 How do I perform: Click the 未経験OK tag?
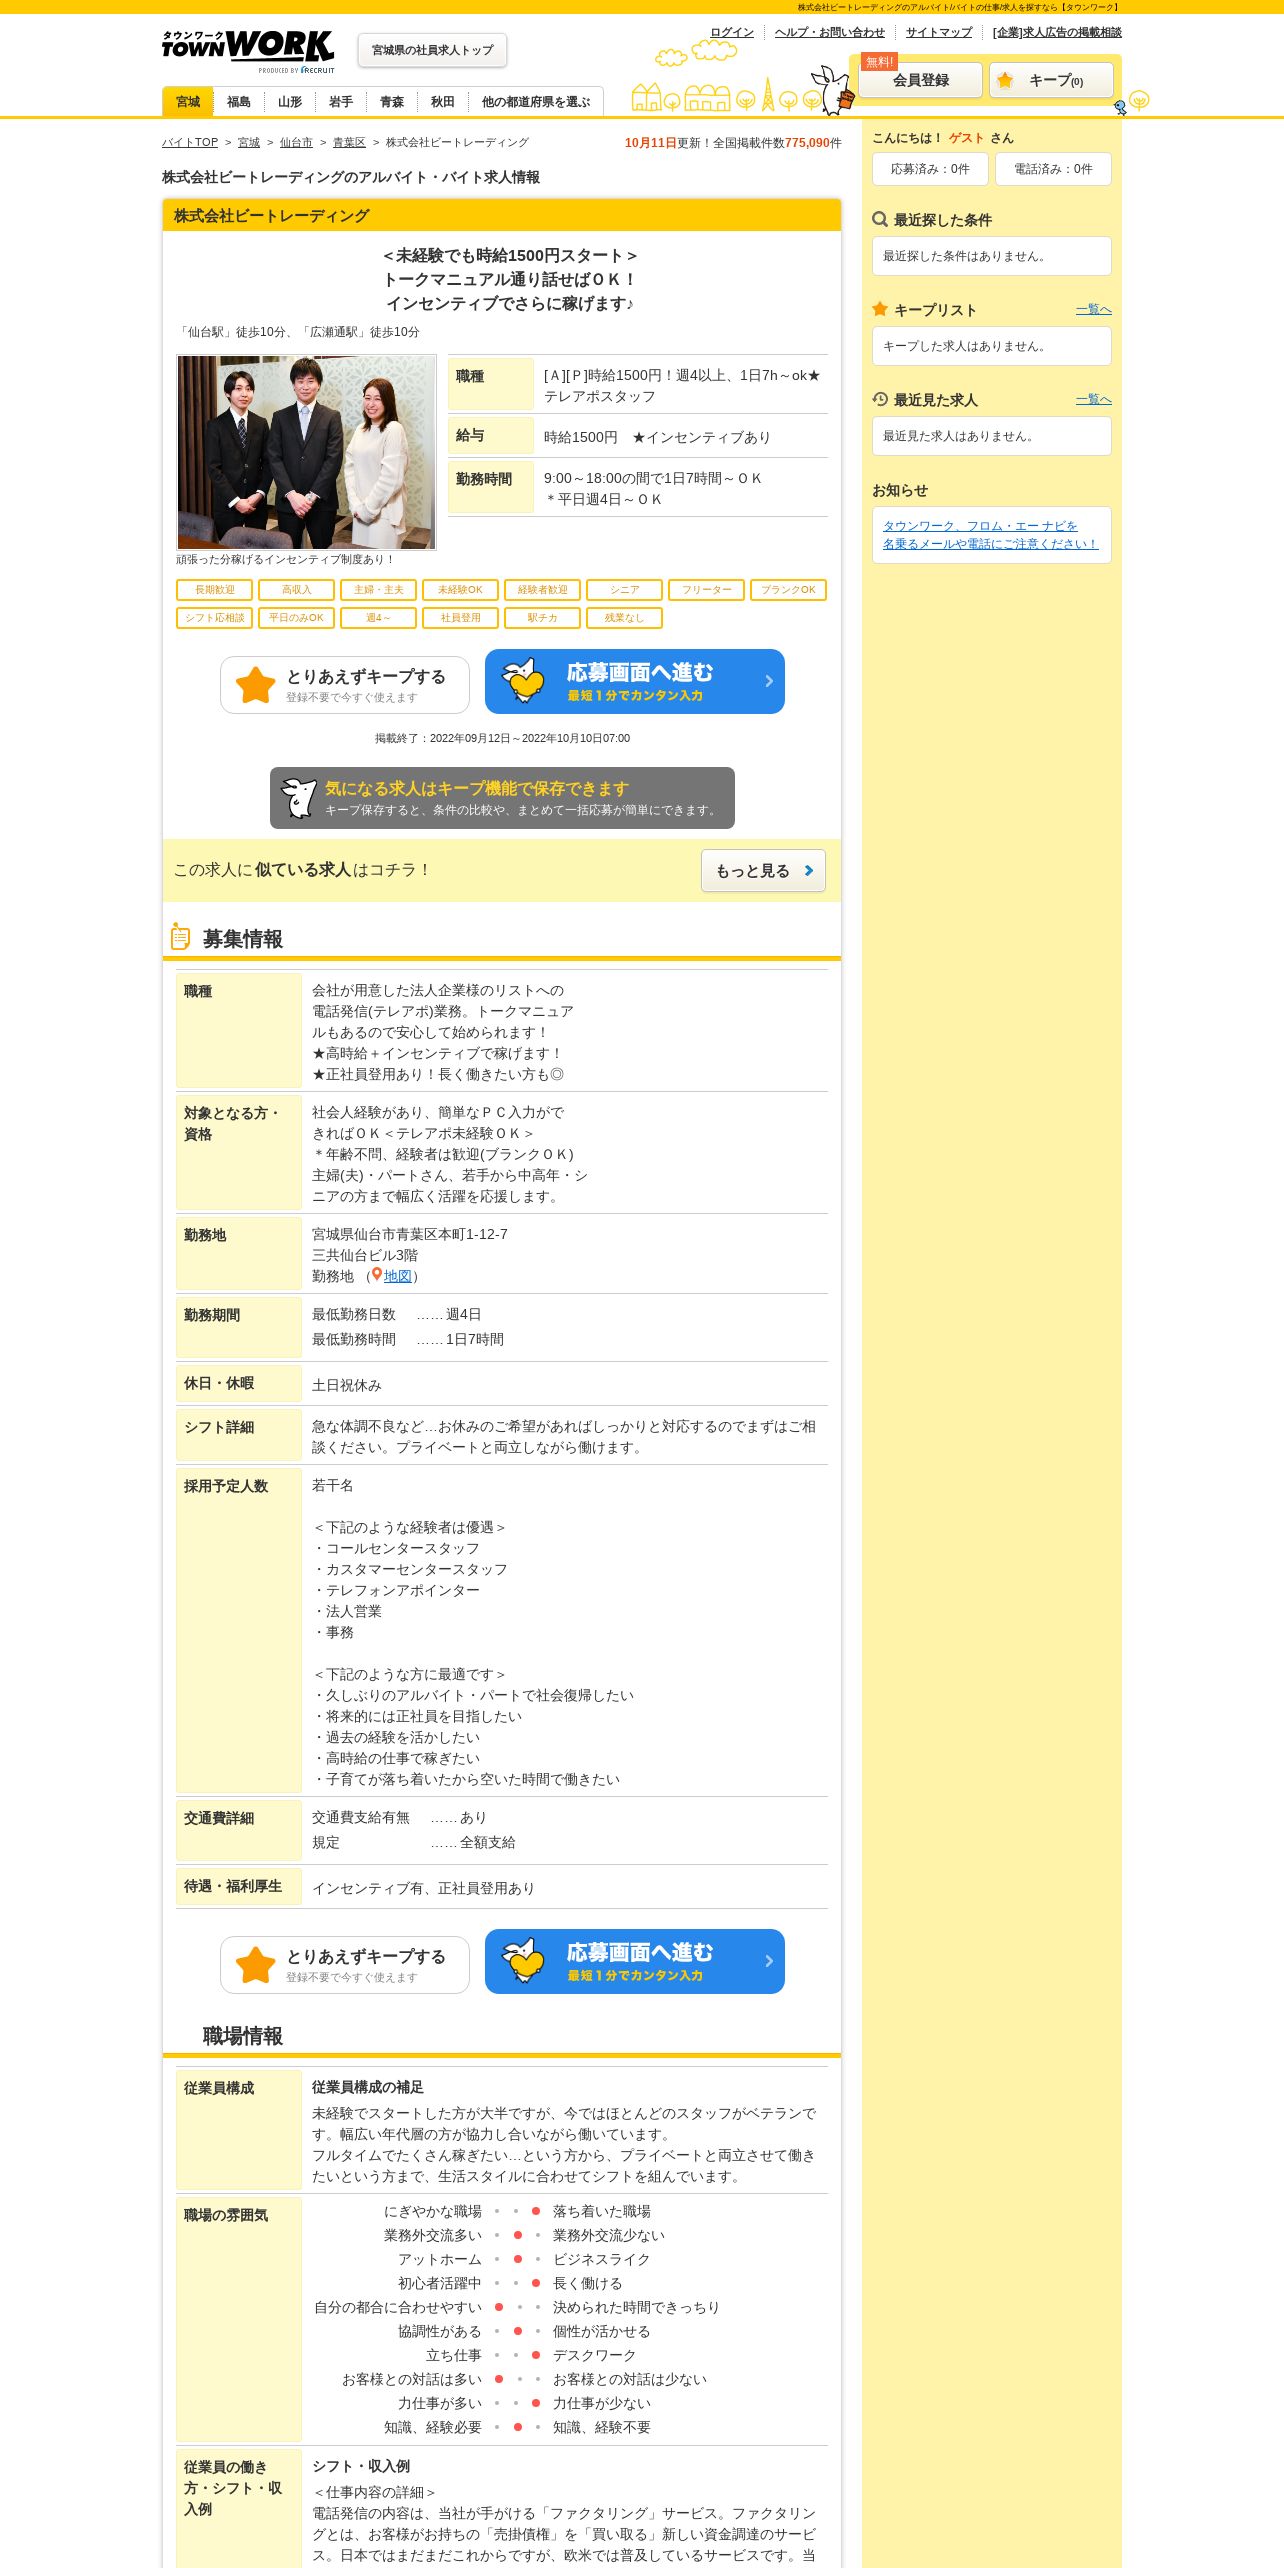tap(461, 590)
